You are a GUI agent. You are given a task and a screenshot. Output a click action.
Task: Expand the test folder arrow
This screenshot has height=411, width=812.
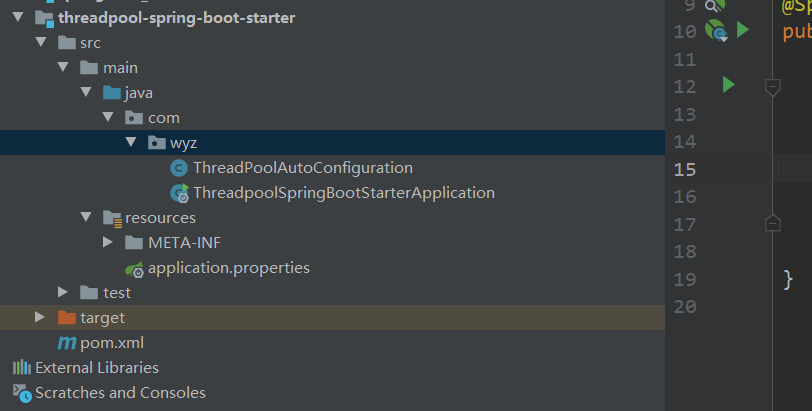click(x=63, y=293)
